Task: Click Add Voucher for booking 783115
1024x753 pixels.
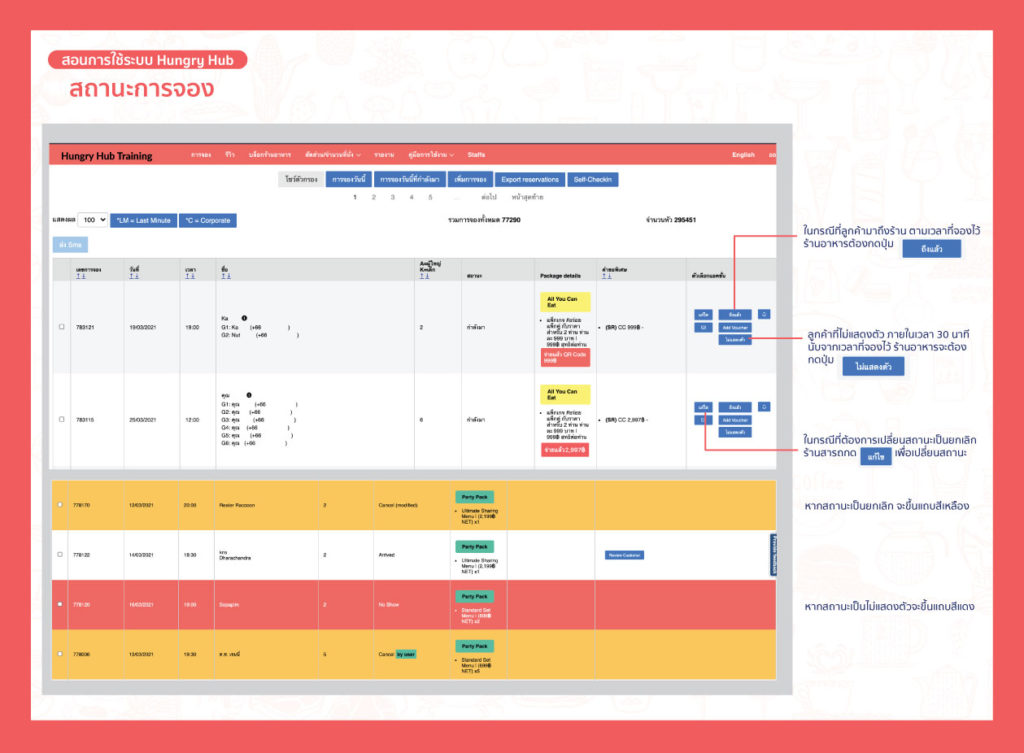Action: pyautogui.click(x=735, y=420)
